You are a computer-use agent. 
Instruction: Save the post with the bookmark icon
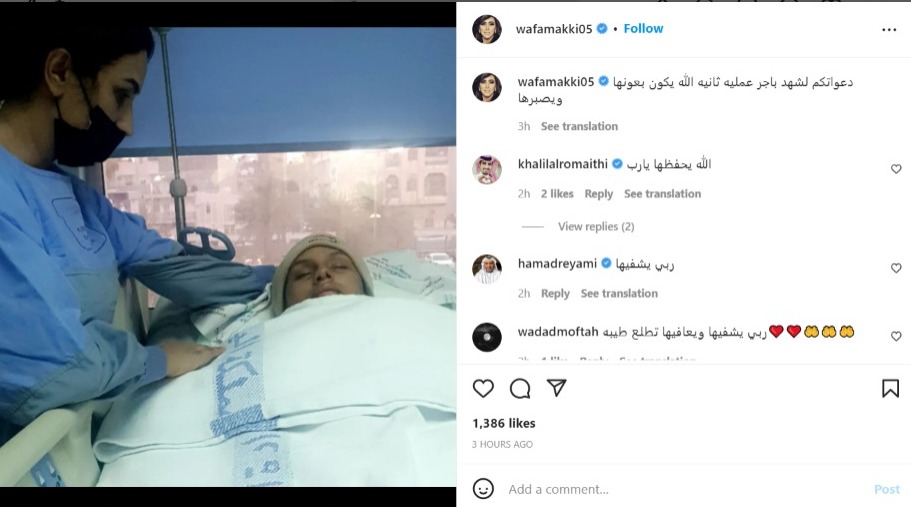click(x=890, y=389)
